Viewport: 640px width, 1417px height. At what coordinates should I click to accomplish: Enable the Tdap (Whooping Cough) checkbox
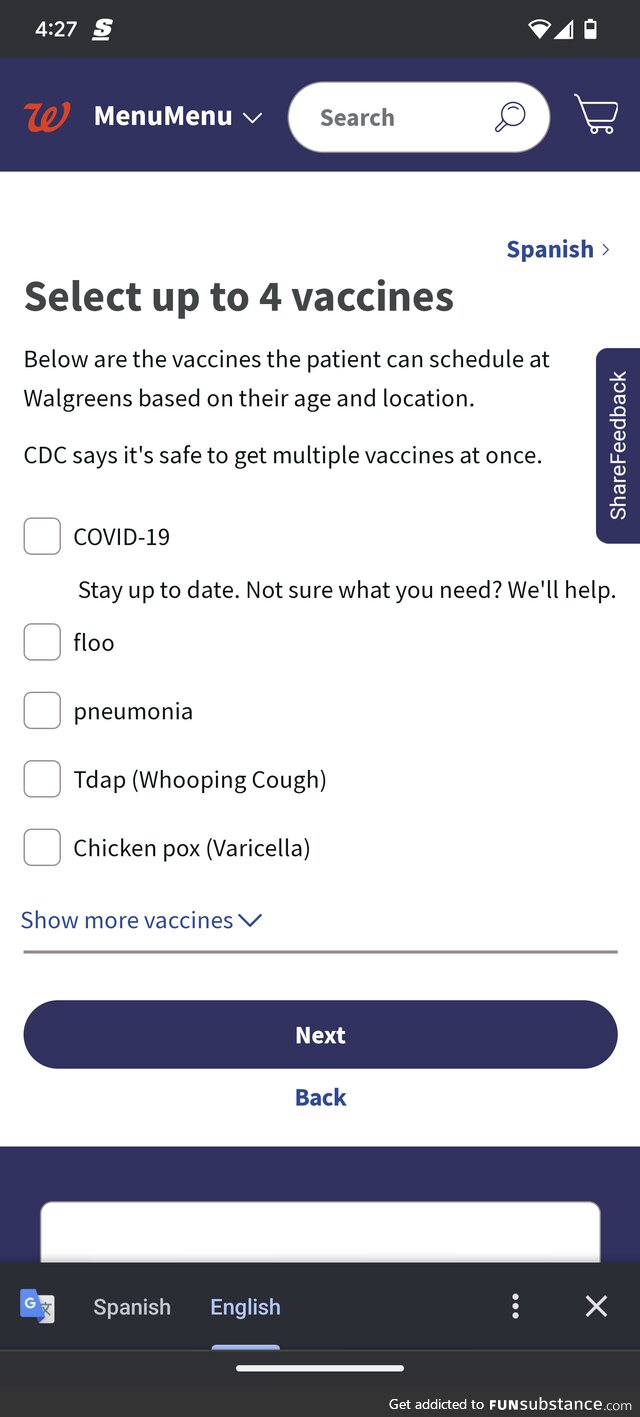(42, 779)
